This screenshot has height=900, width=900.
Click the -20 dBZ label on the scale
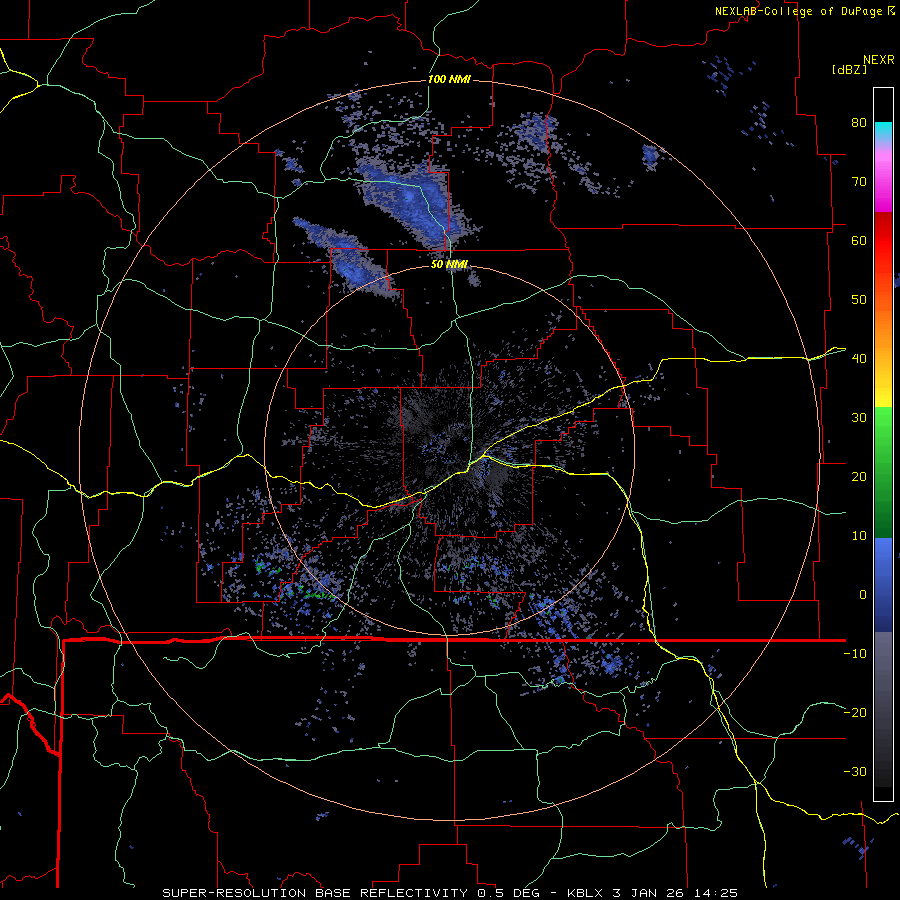point(855,713)
